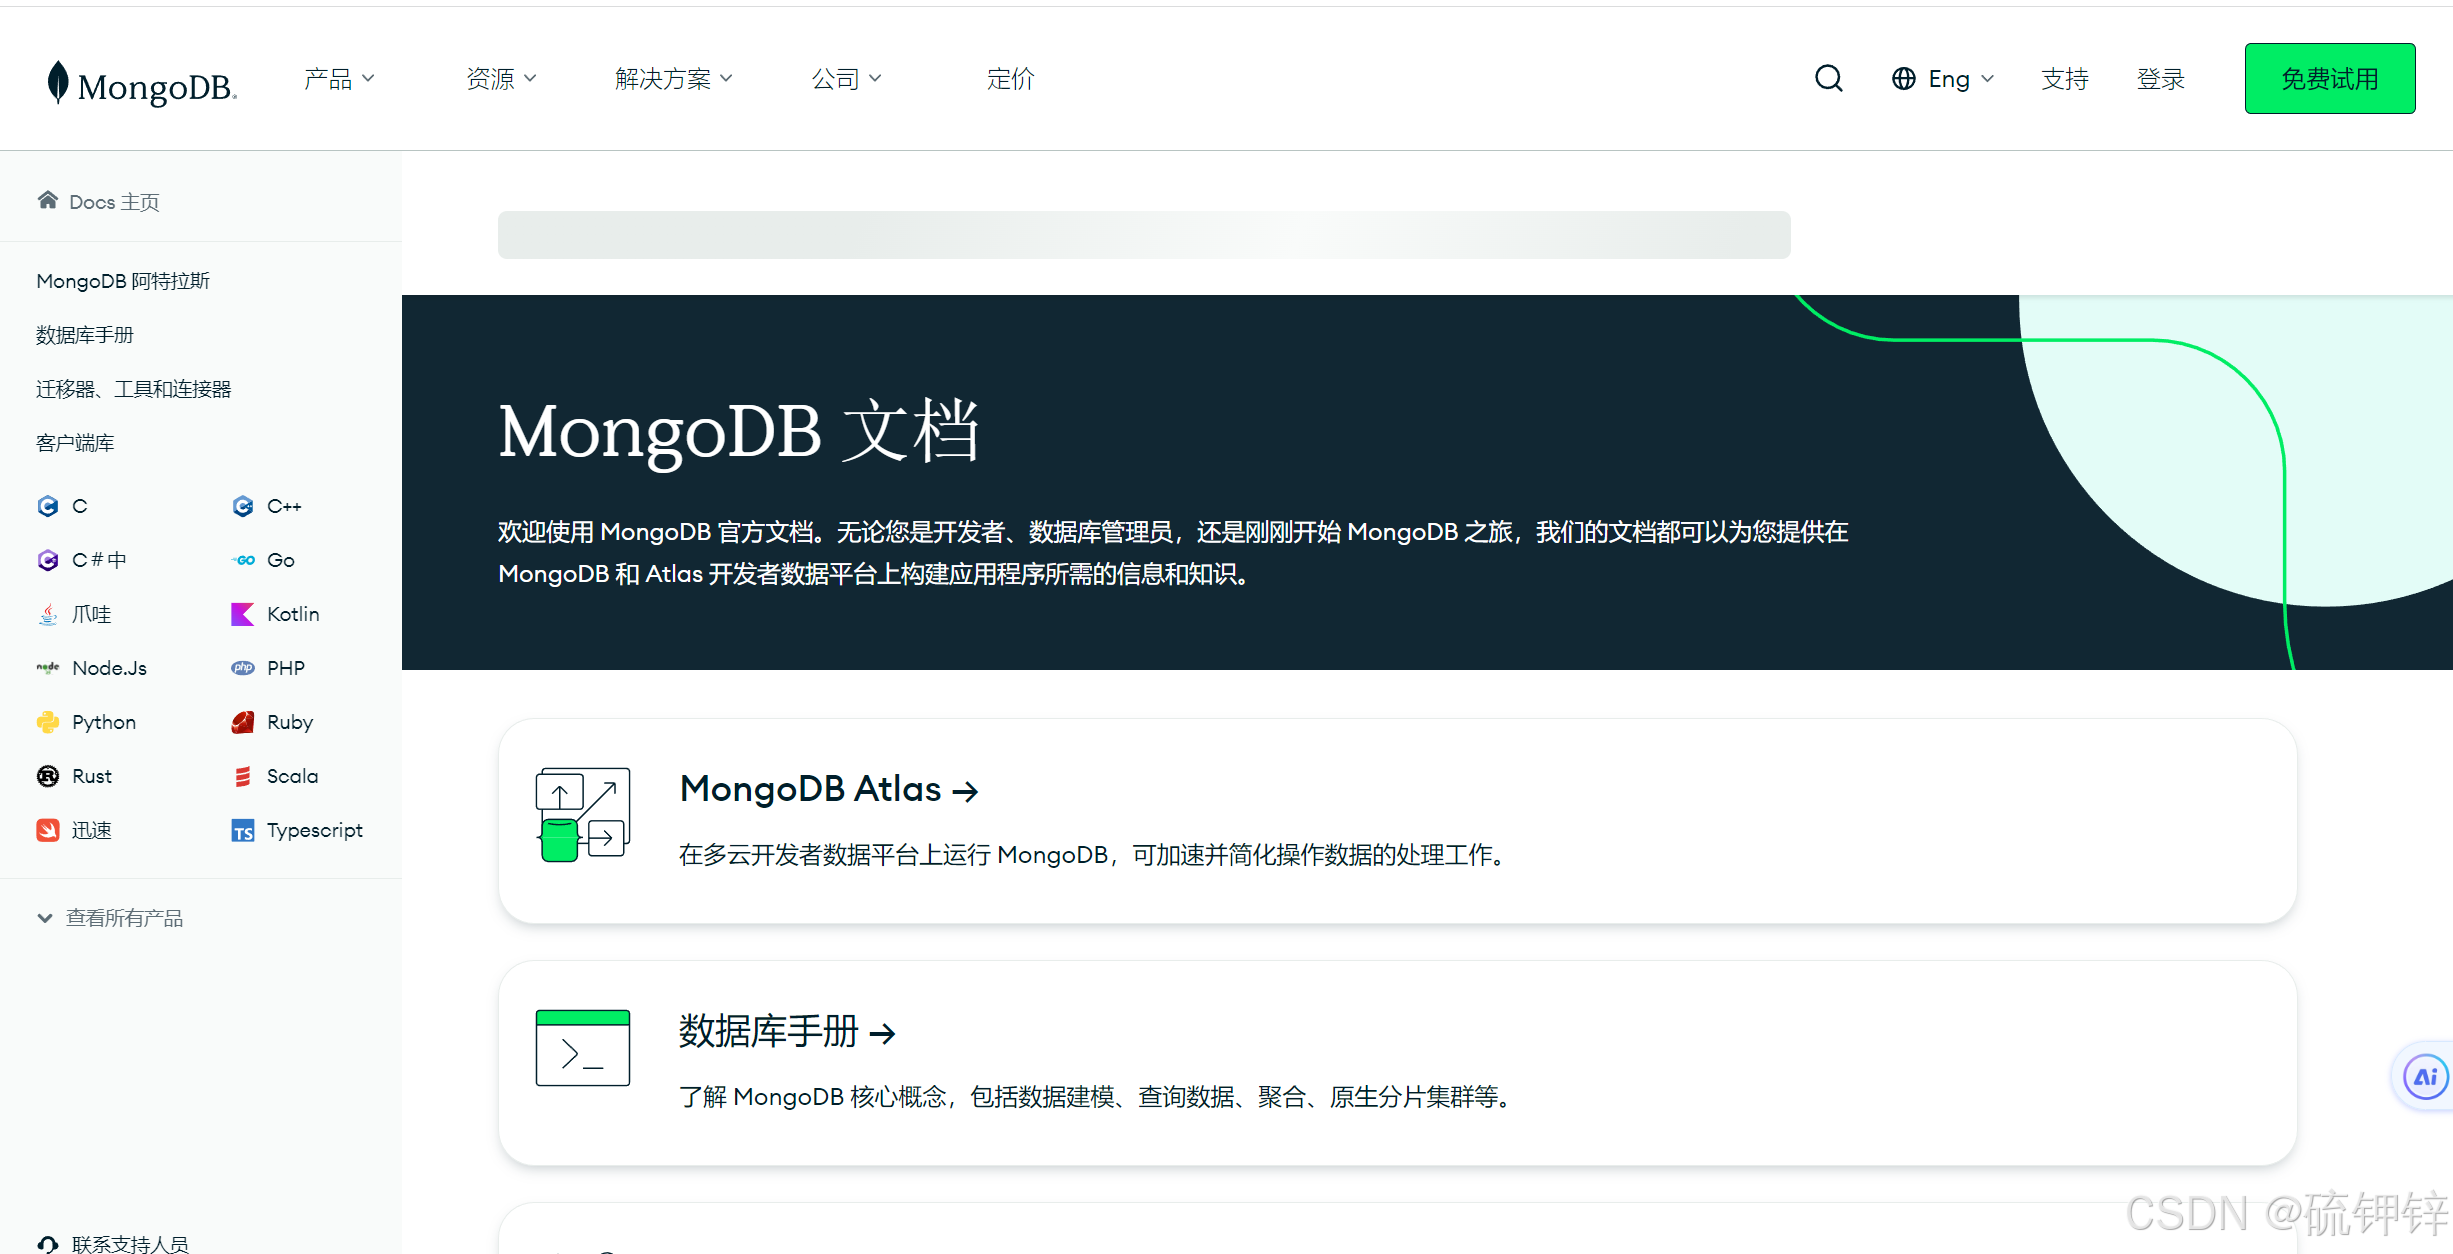Screen dimensions: 2453x1254
Task: Open the Rust driver icon
Action: [47, 775]
